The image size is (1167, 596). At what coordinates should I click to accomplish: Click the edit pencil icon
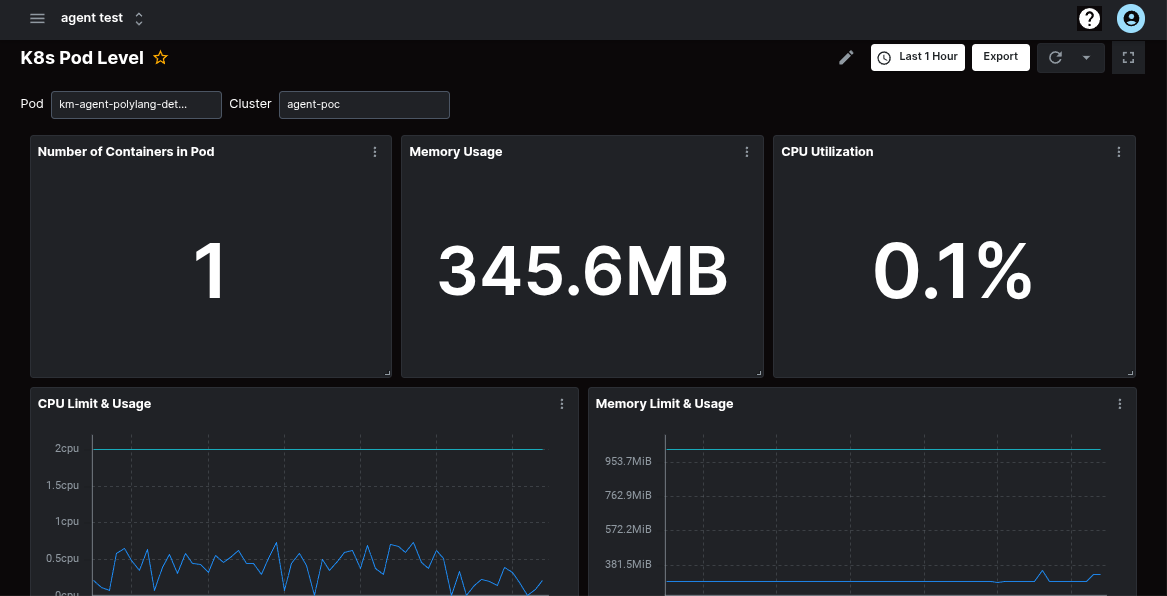click(845, 57)
